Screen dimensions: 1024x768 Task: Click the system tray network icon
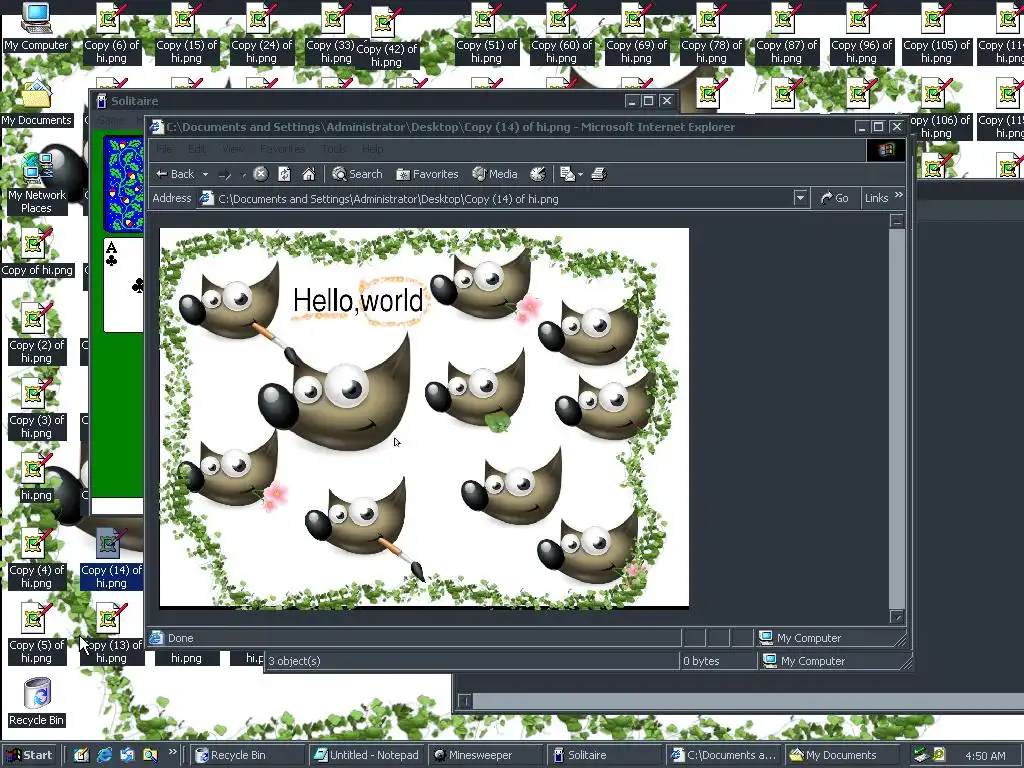tap(920, 755)
